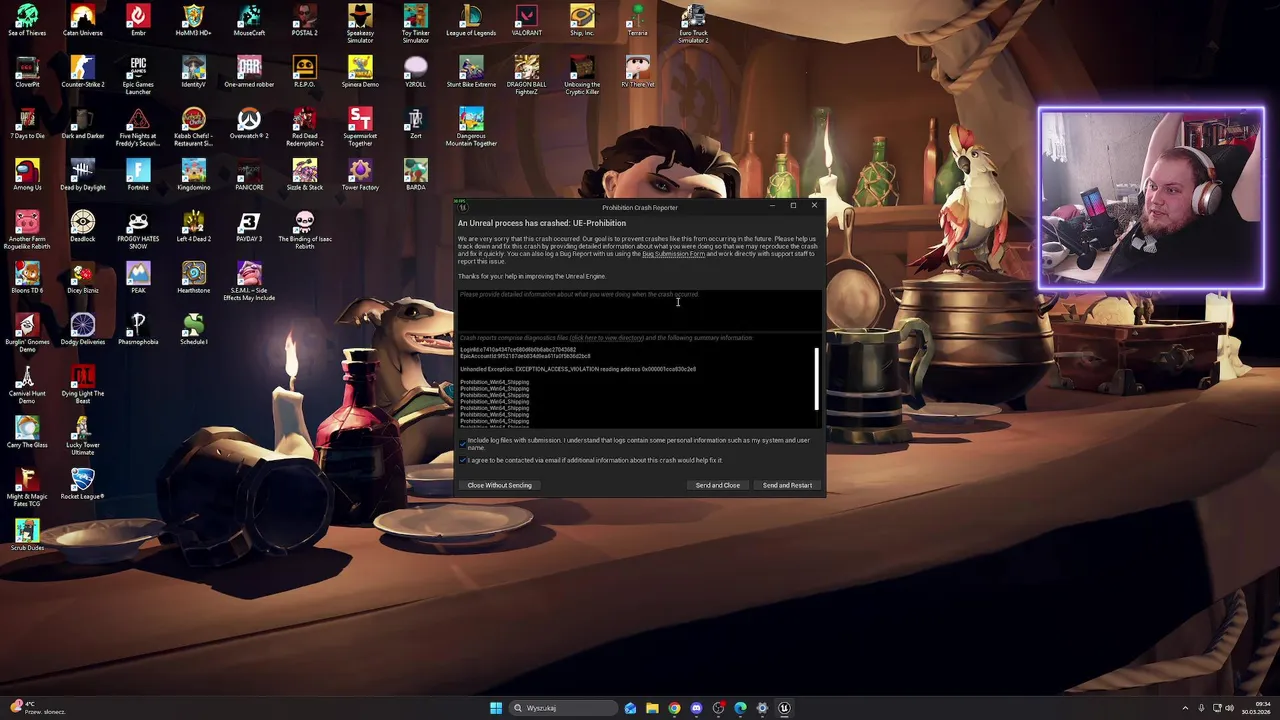The height and width of the screenshot is (720, 1280).
Task: Click crash summary scrollbar
Action: (x=816, y=379)
